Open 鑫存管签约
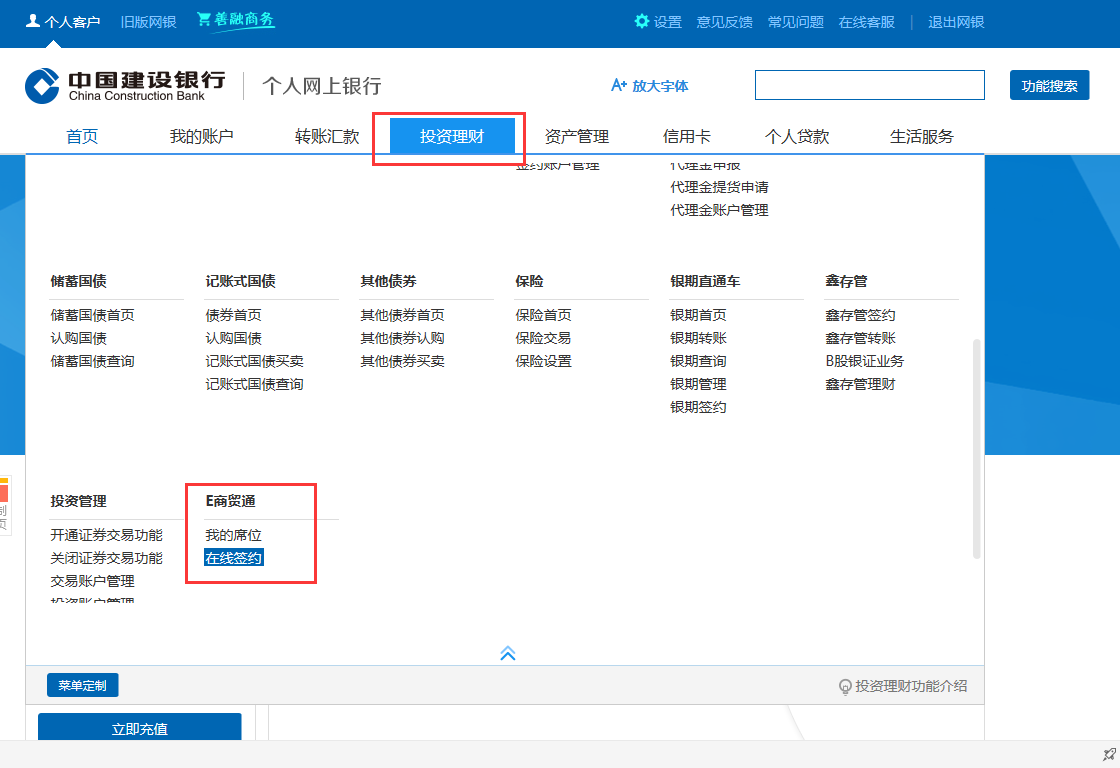Viewport: 1120px width, 768px height. point(860,315)
